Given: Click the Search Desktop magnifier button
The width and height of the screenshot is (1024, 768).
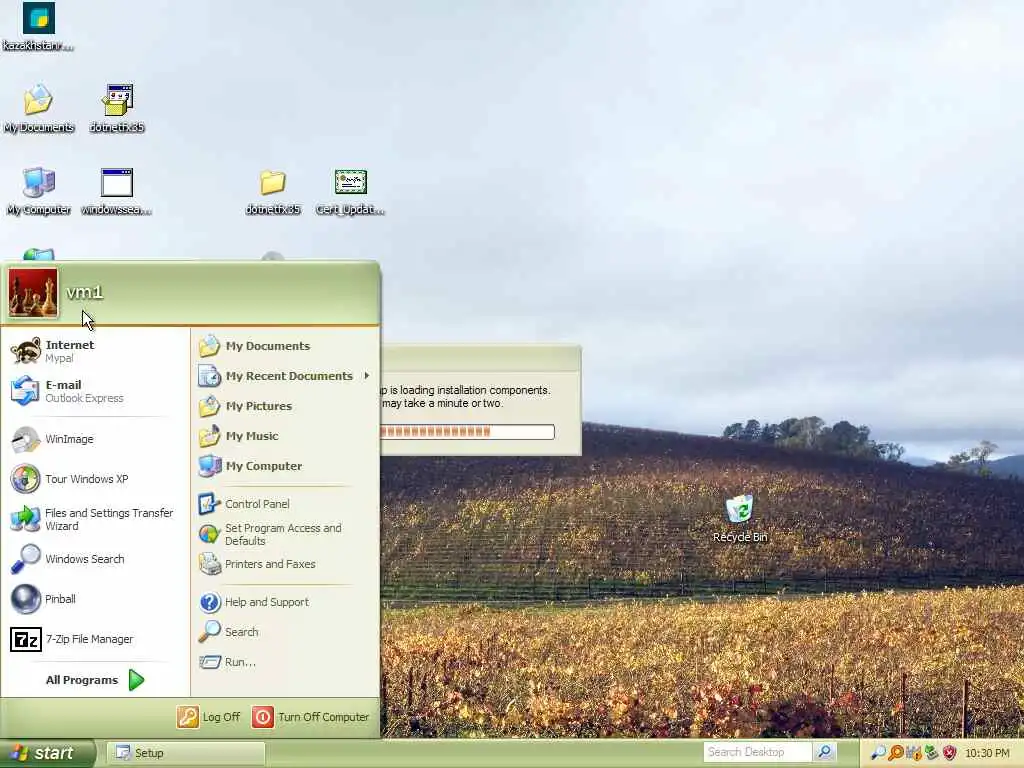Looking at the screenshot, I should click(x=825, y=752).
